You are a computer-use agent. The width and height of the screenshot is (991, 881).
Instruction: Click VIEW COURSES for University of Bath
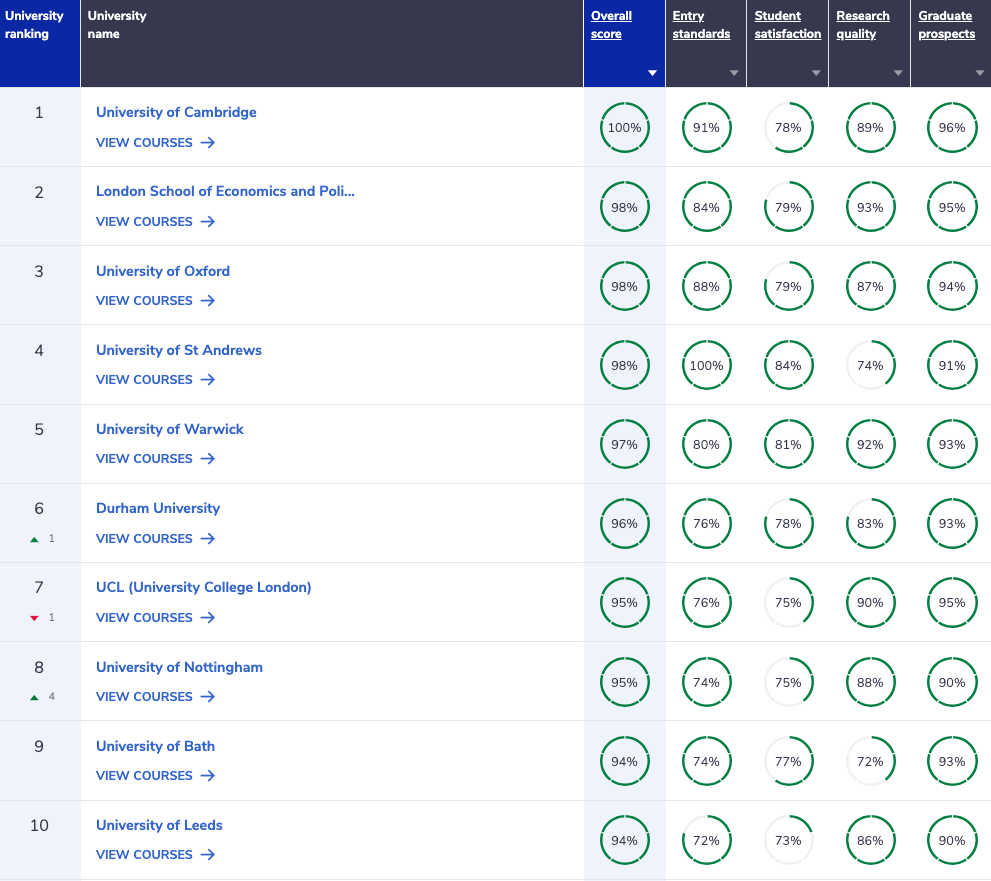click(x=144, y=776)
